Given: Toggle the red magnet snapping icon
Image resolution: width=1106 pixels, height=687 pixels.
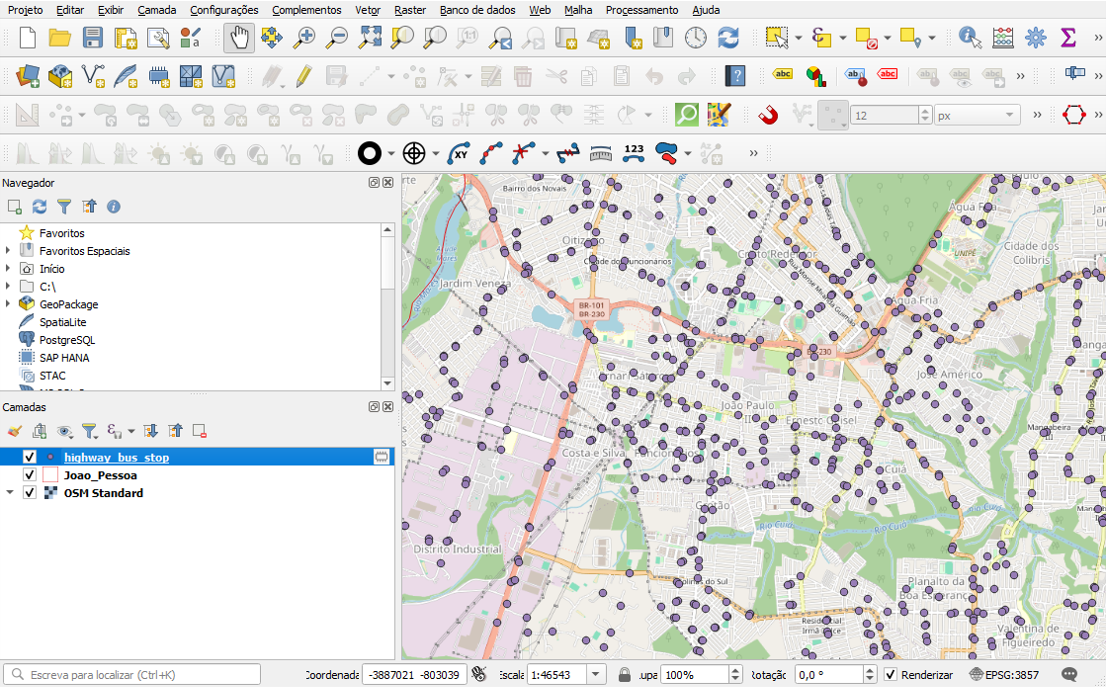Looking at the screenshot, I should (x=768, y=115).
